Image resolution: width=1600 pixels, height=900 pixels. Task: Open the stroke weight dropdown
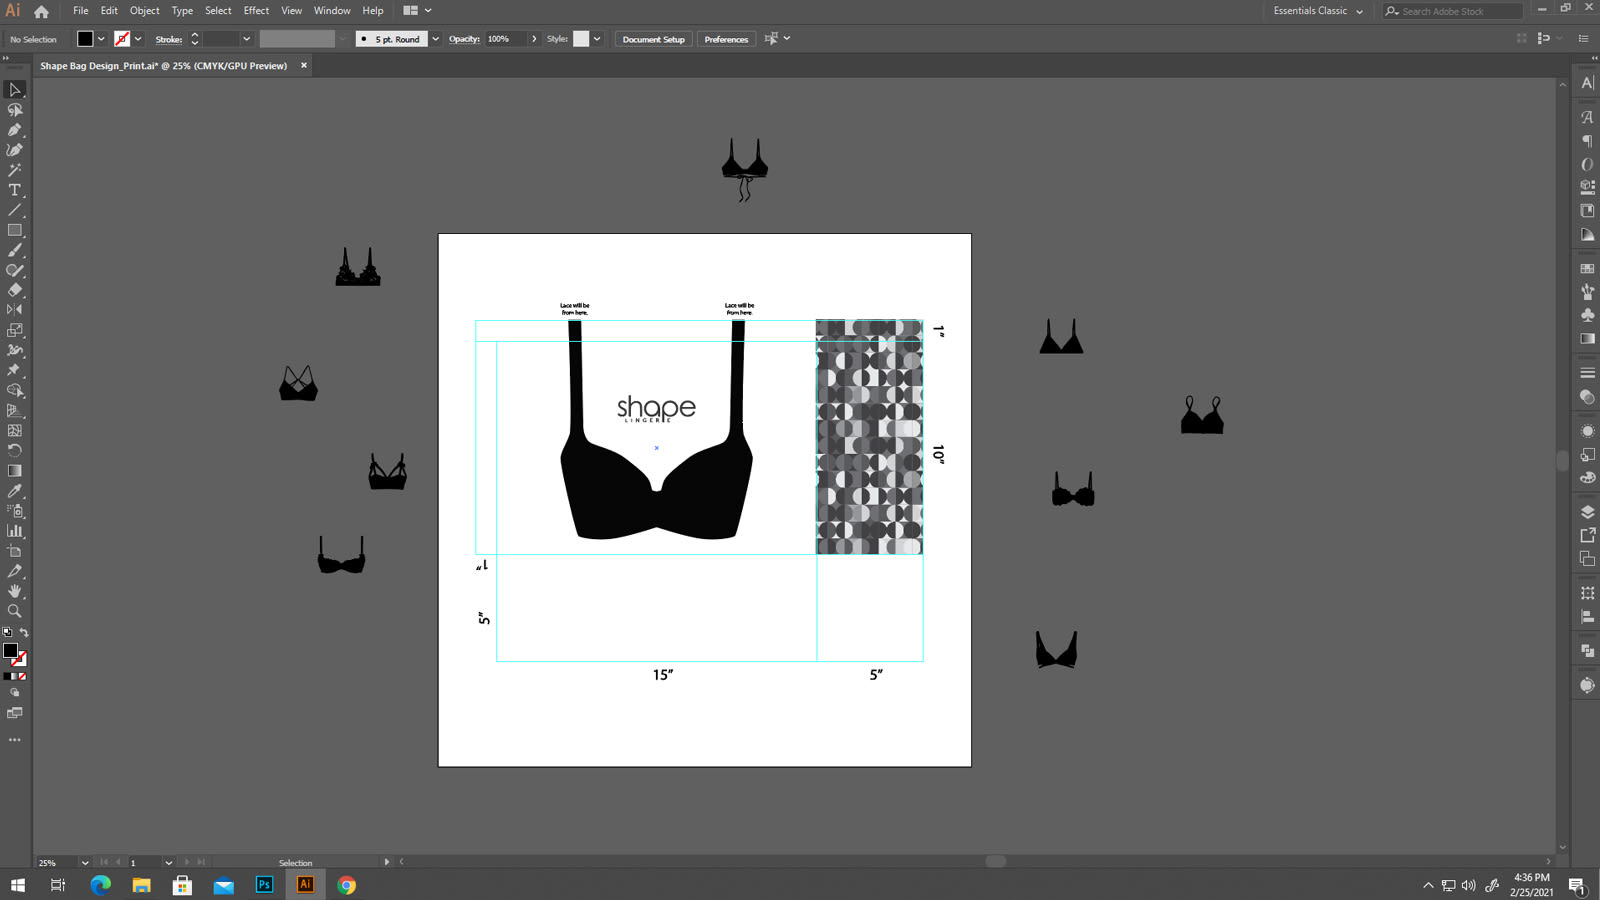(246, 39)
